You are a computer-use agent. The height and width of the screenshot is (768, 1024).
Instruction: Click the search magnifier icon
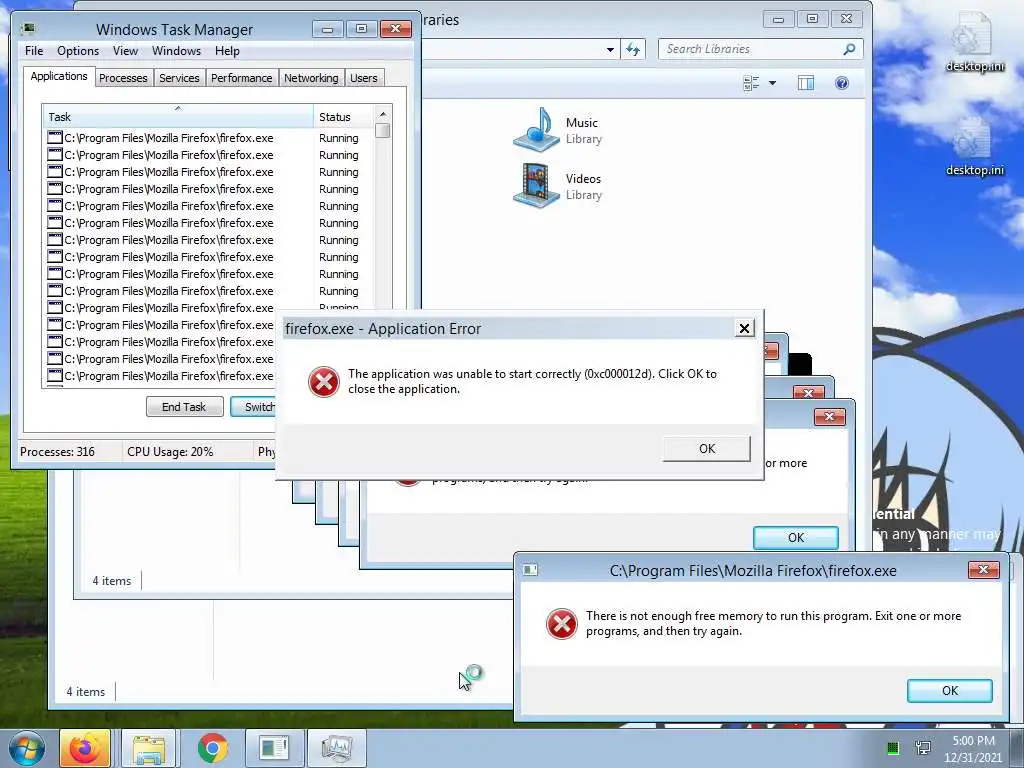849,49
